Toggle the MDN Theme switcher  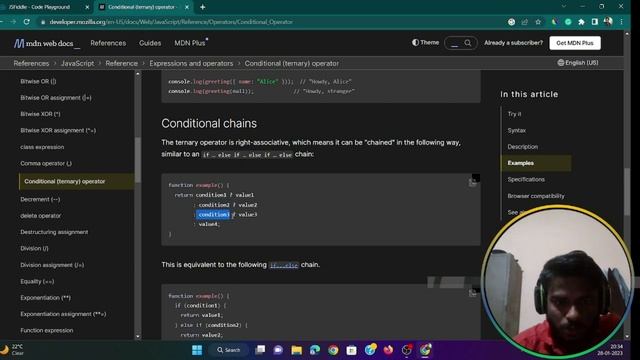pos(425,42)
